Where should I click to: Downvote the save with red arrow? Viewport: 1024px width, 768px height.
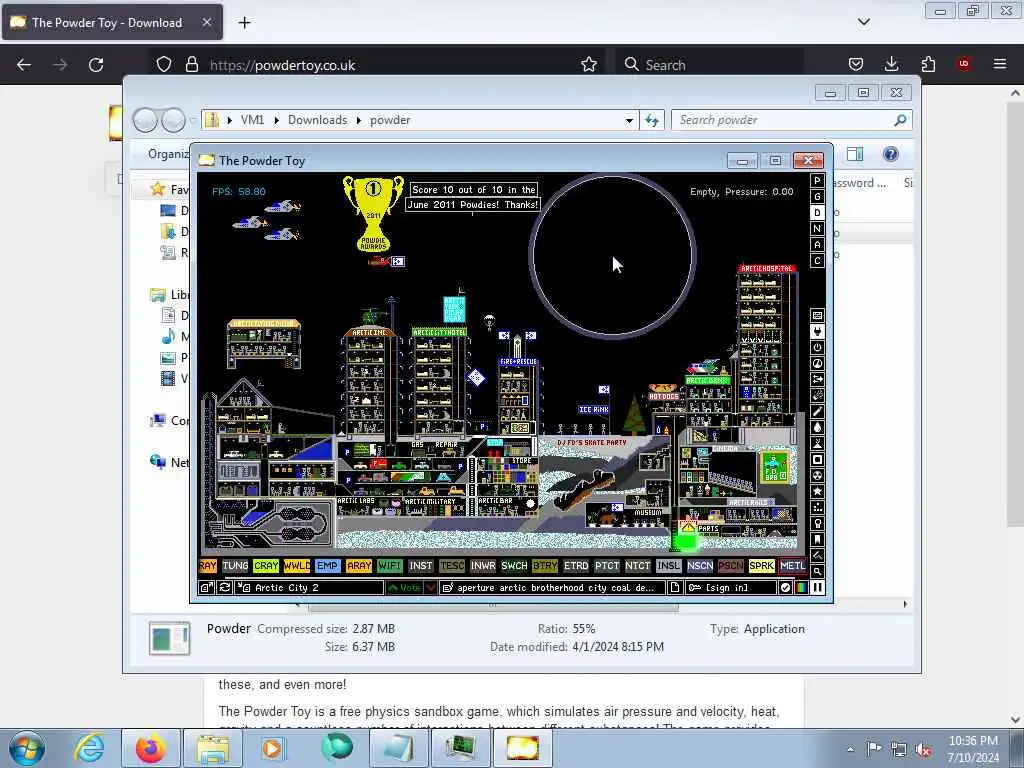(x=431, y=588)
